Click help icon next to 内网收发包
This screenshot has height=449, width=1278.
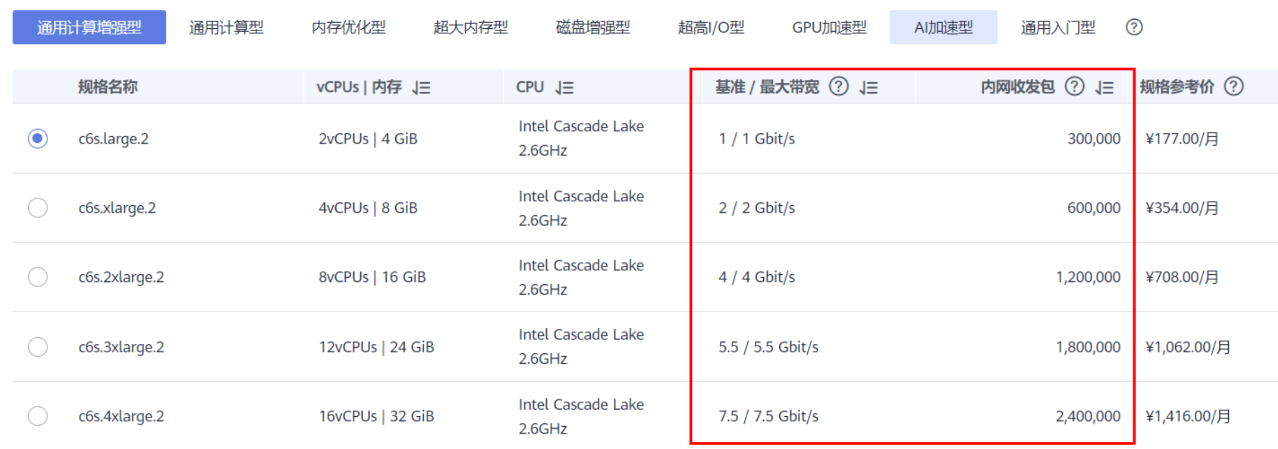coord(1075,87)
